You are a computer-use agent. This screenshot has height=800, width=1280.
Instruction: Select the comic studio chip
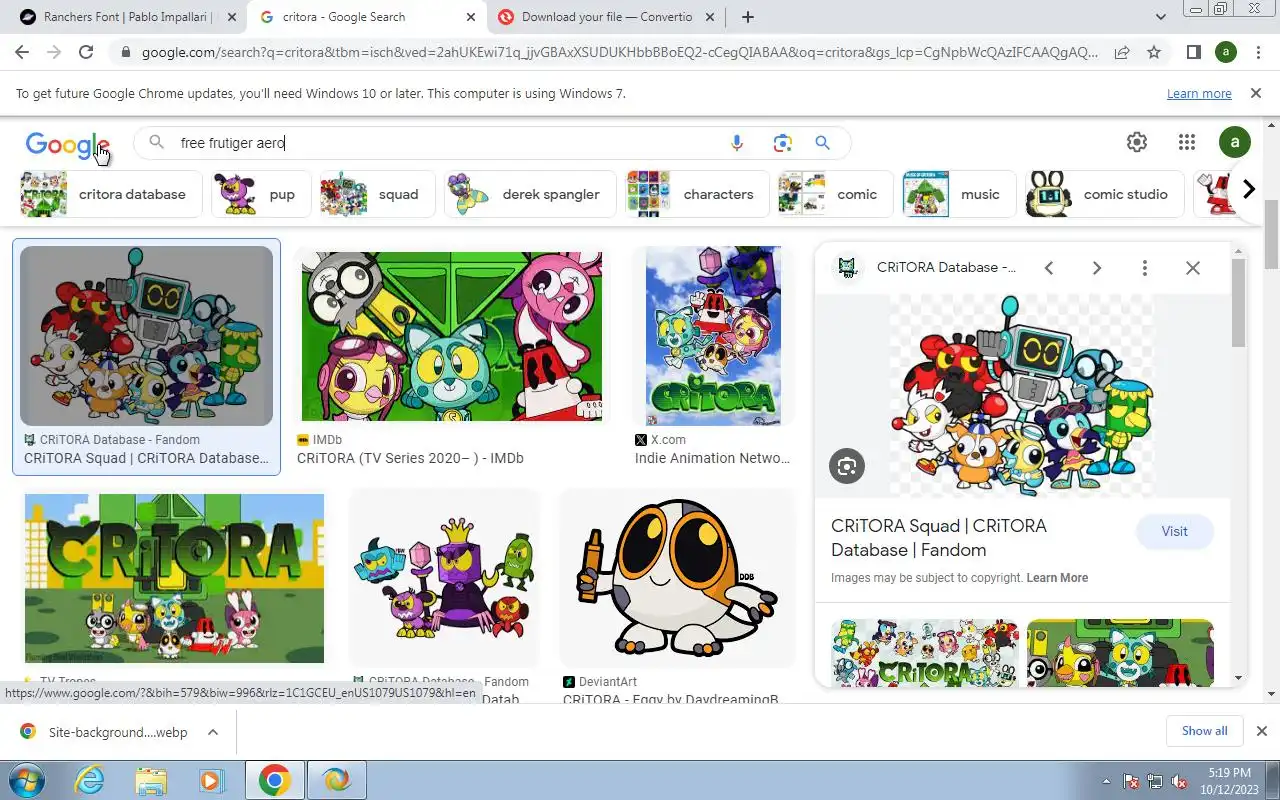[1104, 194]
